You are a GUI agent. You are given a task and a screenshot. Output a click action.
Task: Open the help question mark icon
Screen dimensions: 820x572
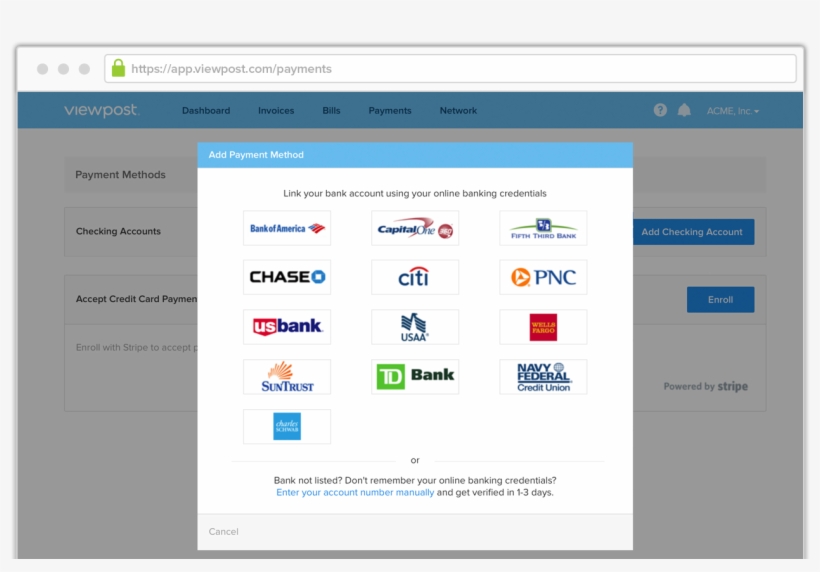(x=660, y=110)
